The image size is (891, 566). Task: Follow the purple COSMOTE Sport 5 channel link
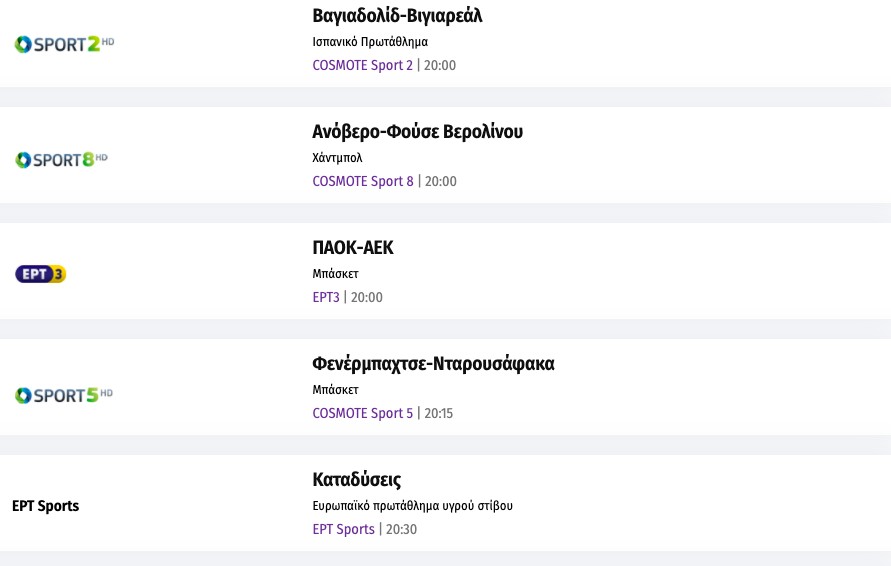(x=362, y=414)
